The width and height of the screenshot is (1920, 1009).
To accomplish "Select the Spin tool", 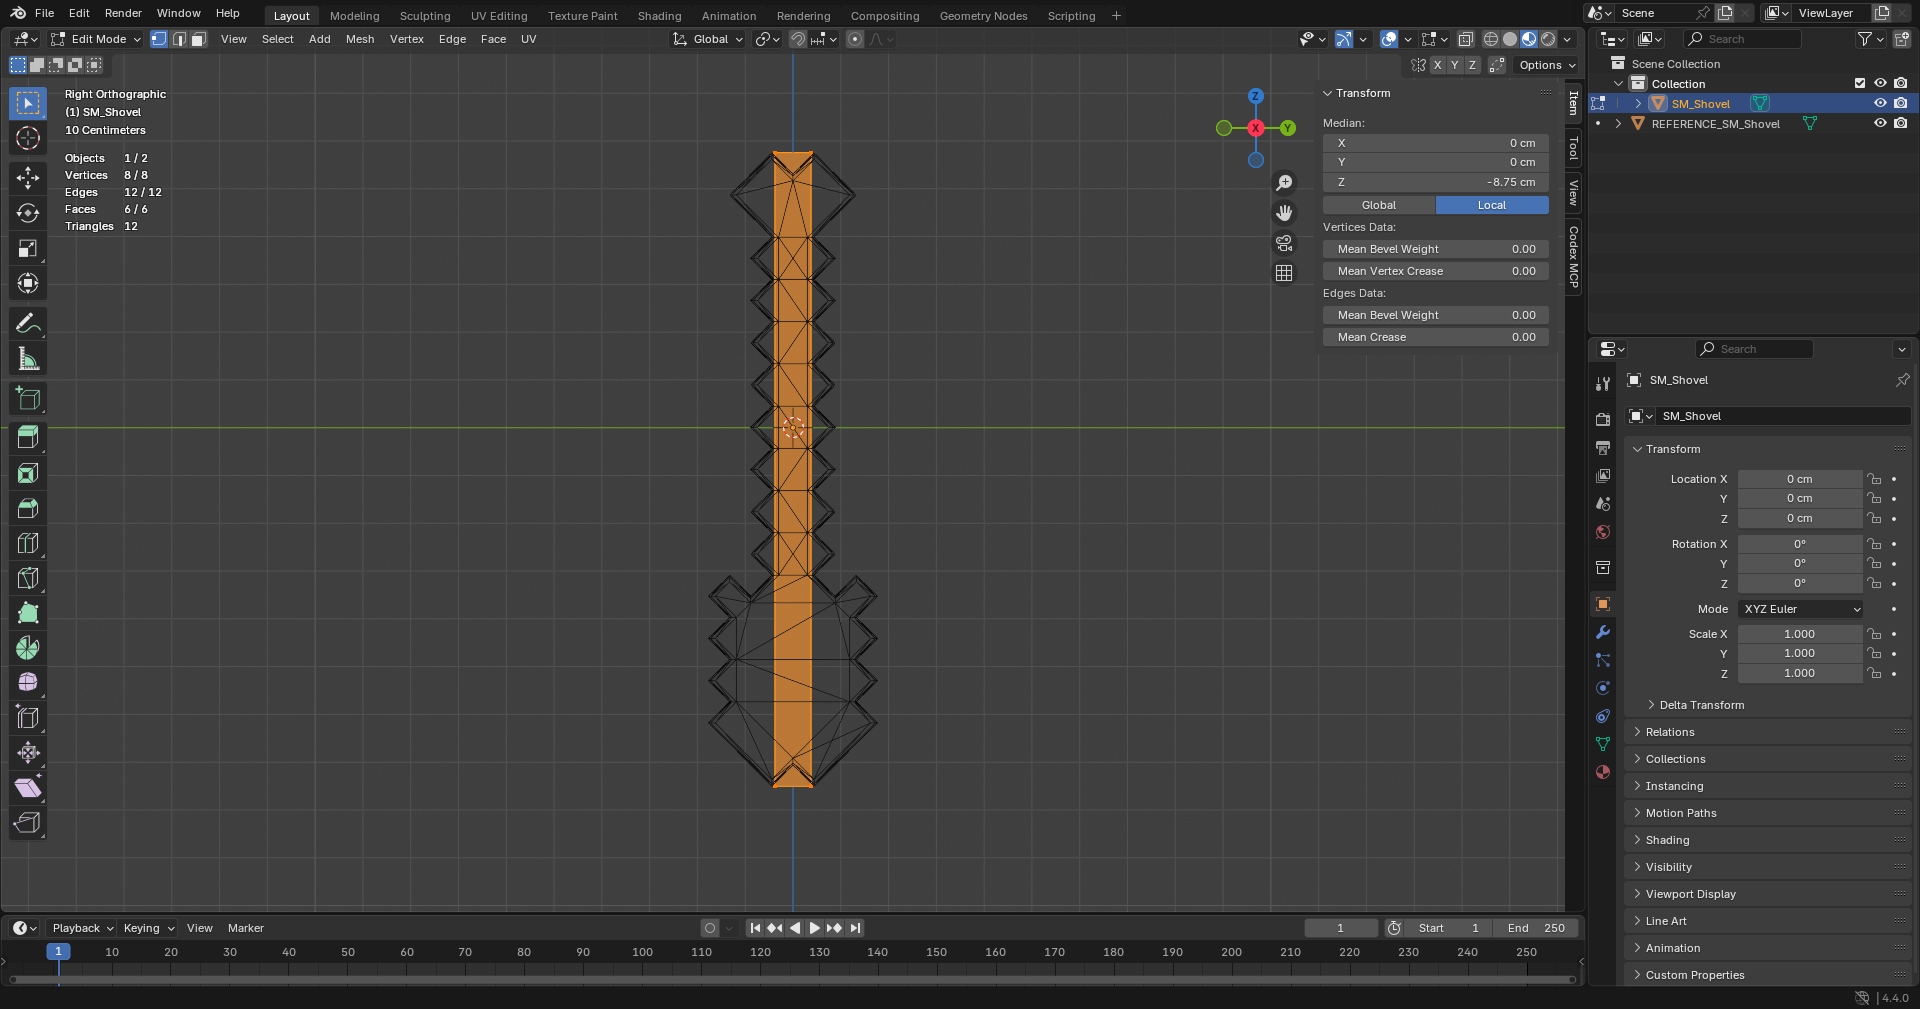I will [x=28, y=648].
